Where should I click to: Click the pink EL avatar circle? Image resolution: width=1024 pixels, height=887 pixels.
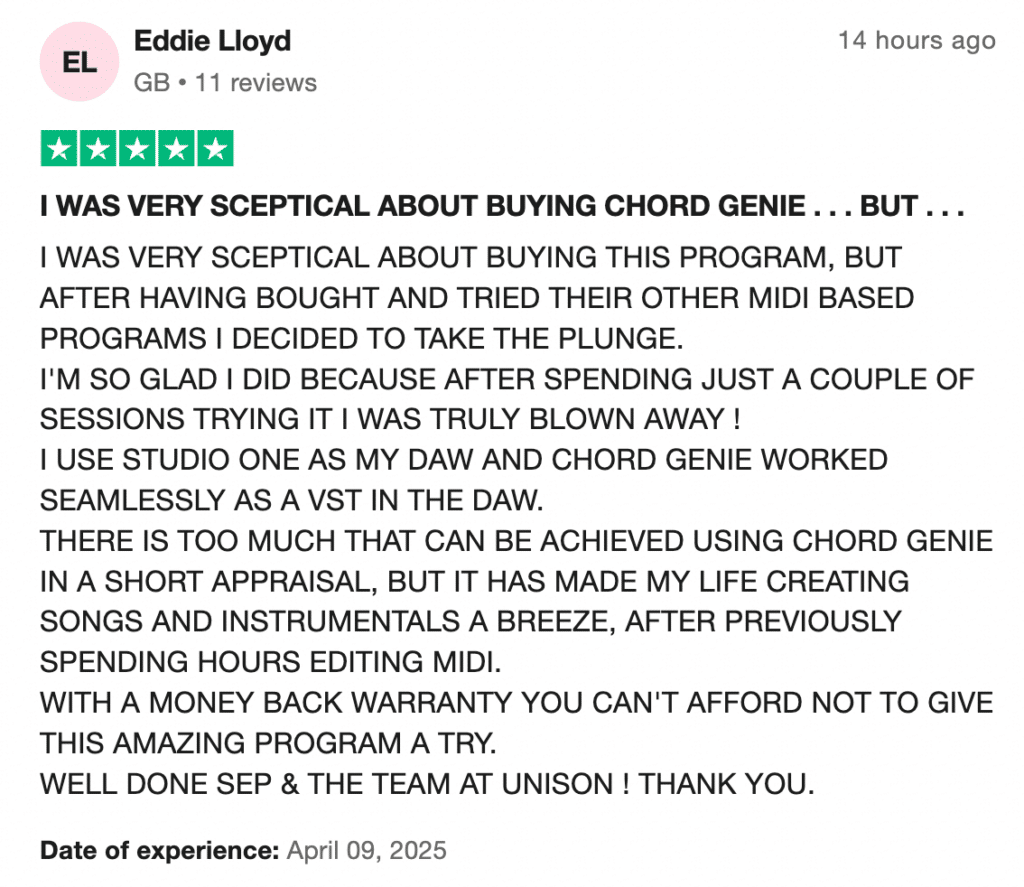[x=79, y=62]
